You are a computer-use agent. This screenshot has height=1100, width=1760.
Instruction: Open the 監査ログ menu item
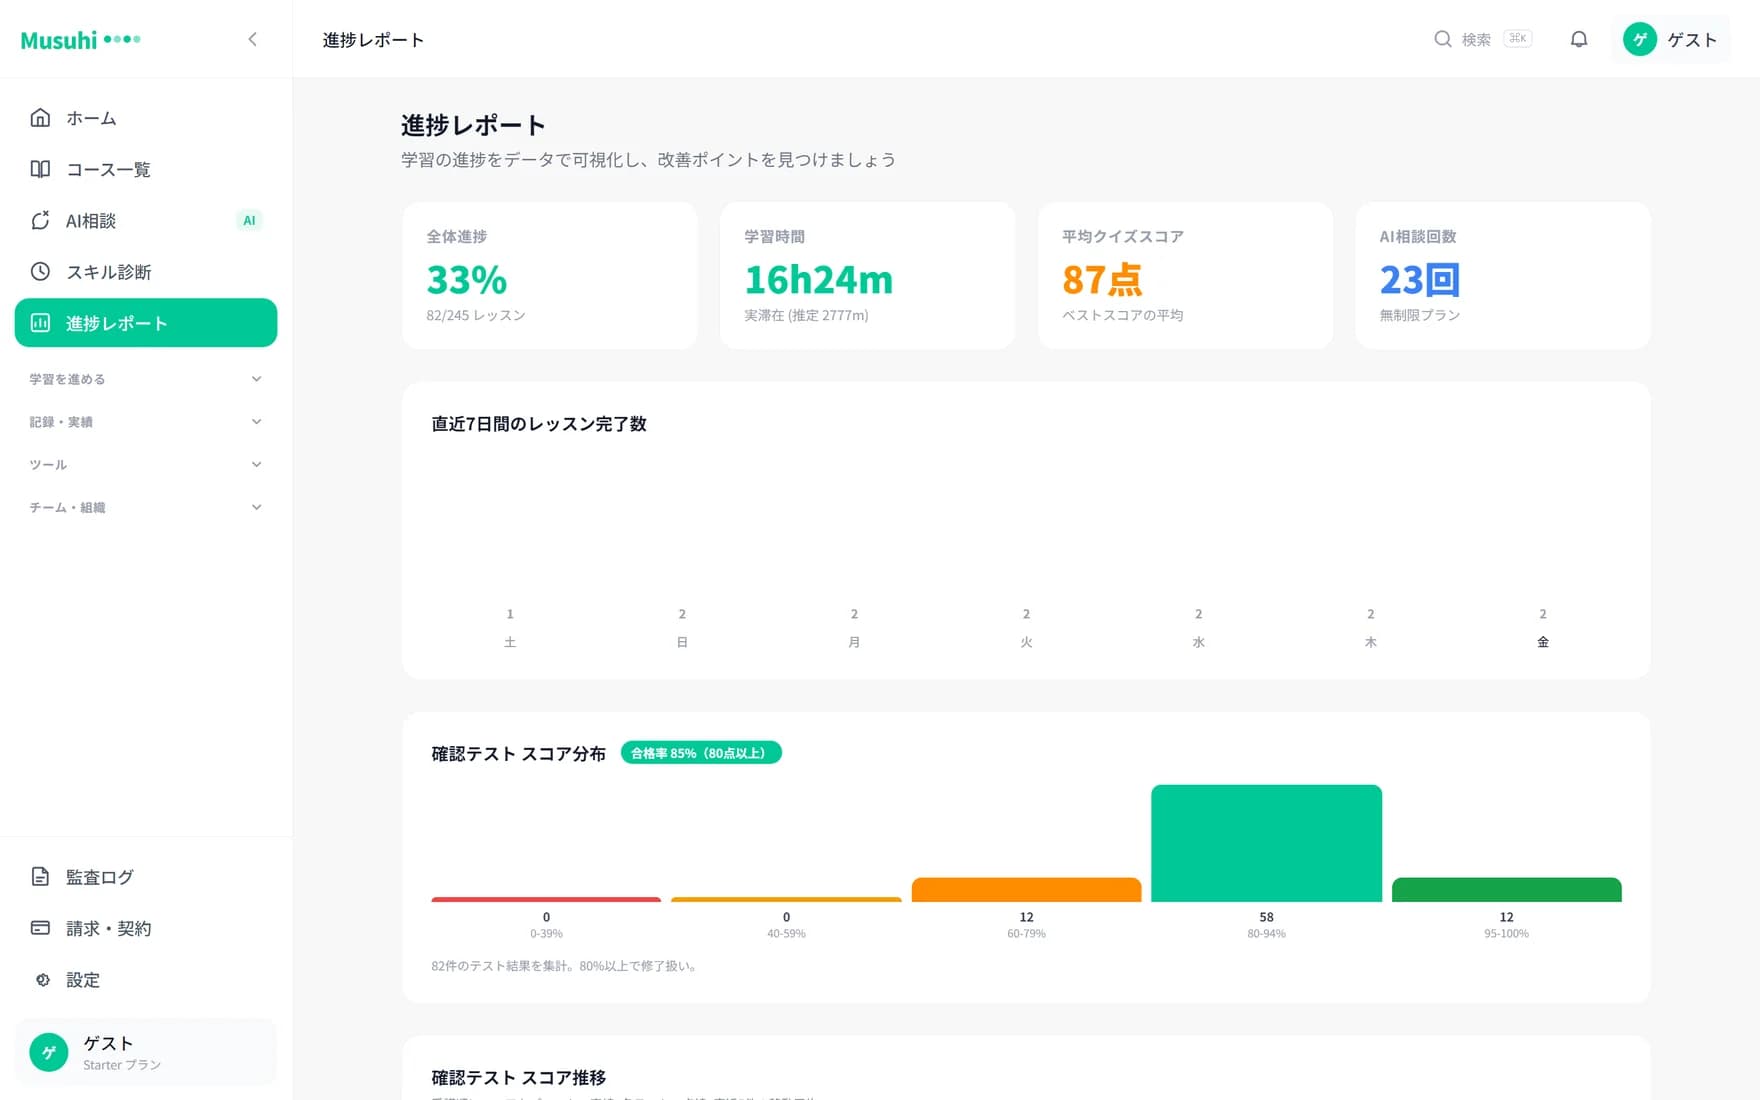click(x=146, y=877)
